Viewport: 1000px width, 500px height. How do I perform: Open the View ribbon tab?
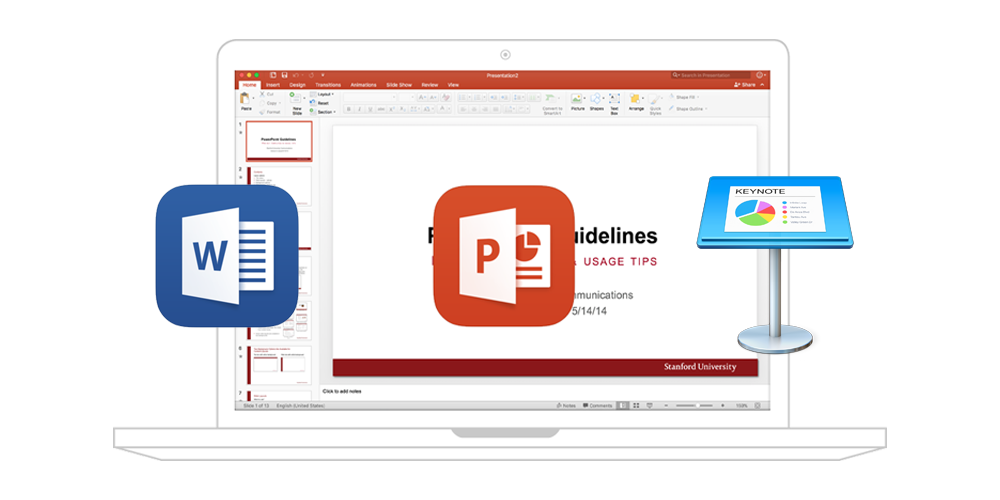point(453,85)
